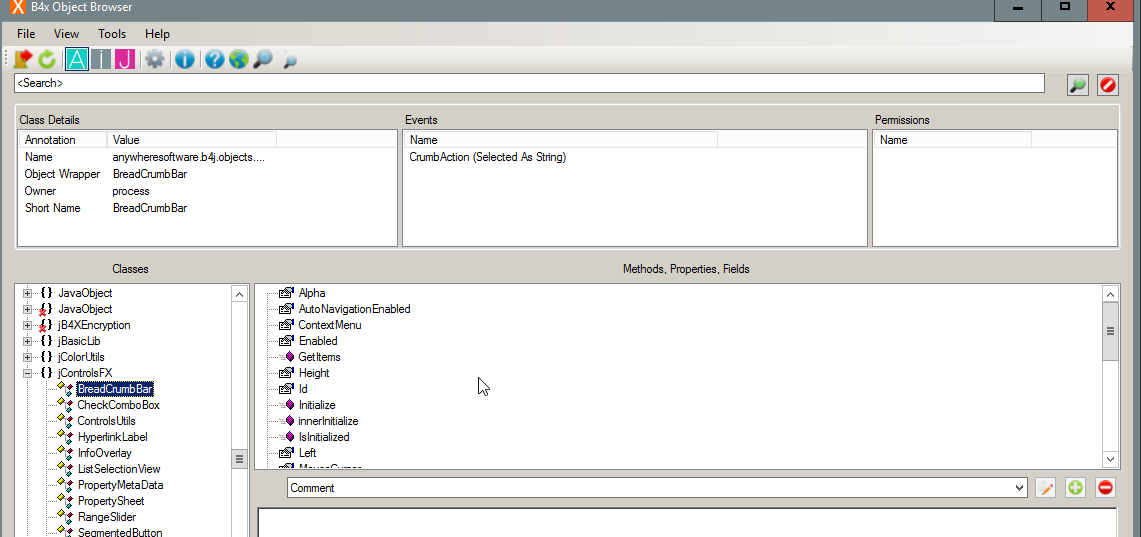Click the Value column header in Class Details

[191, 140]
